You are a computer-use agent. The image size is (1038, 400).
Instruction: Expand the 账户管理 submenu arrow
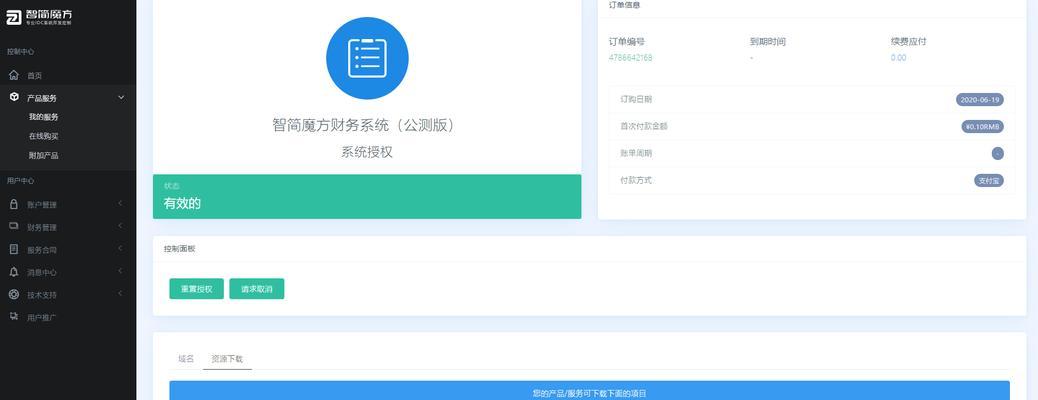(120, 203)
